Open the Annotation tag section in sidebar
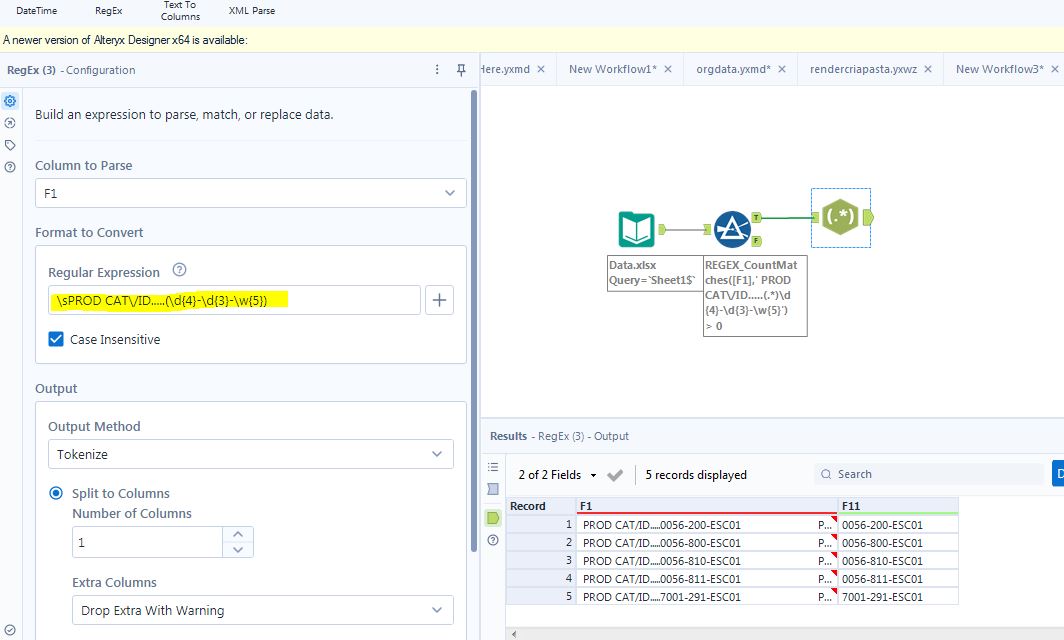The width and height of the screenshot is (1064, 640). click(10, 145)
